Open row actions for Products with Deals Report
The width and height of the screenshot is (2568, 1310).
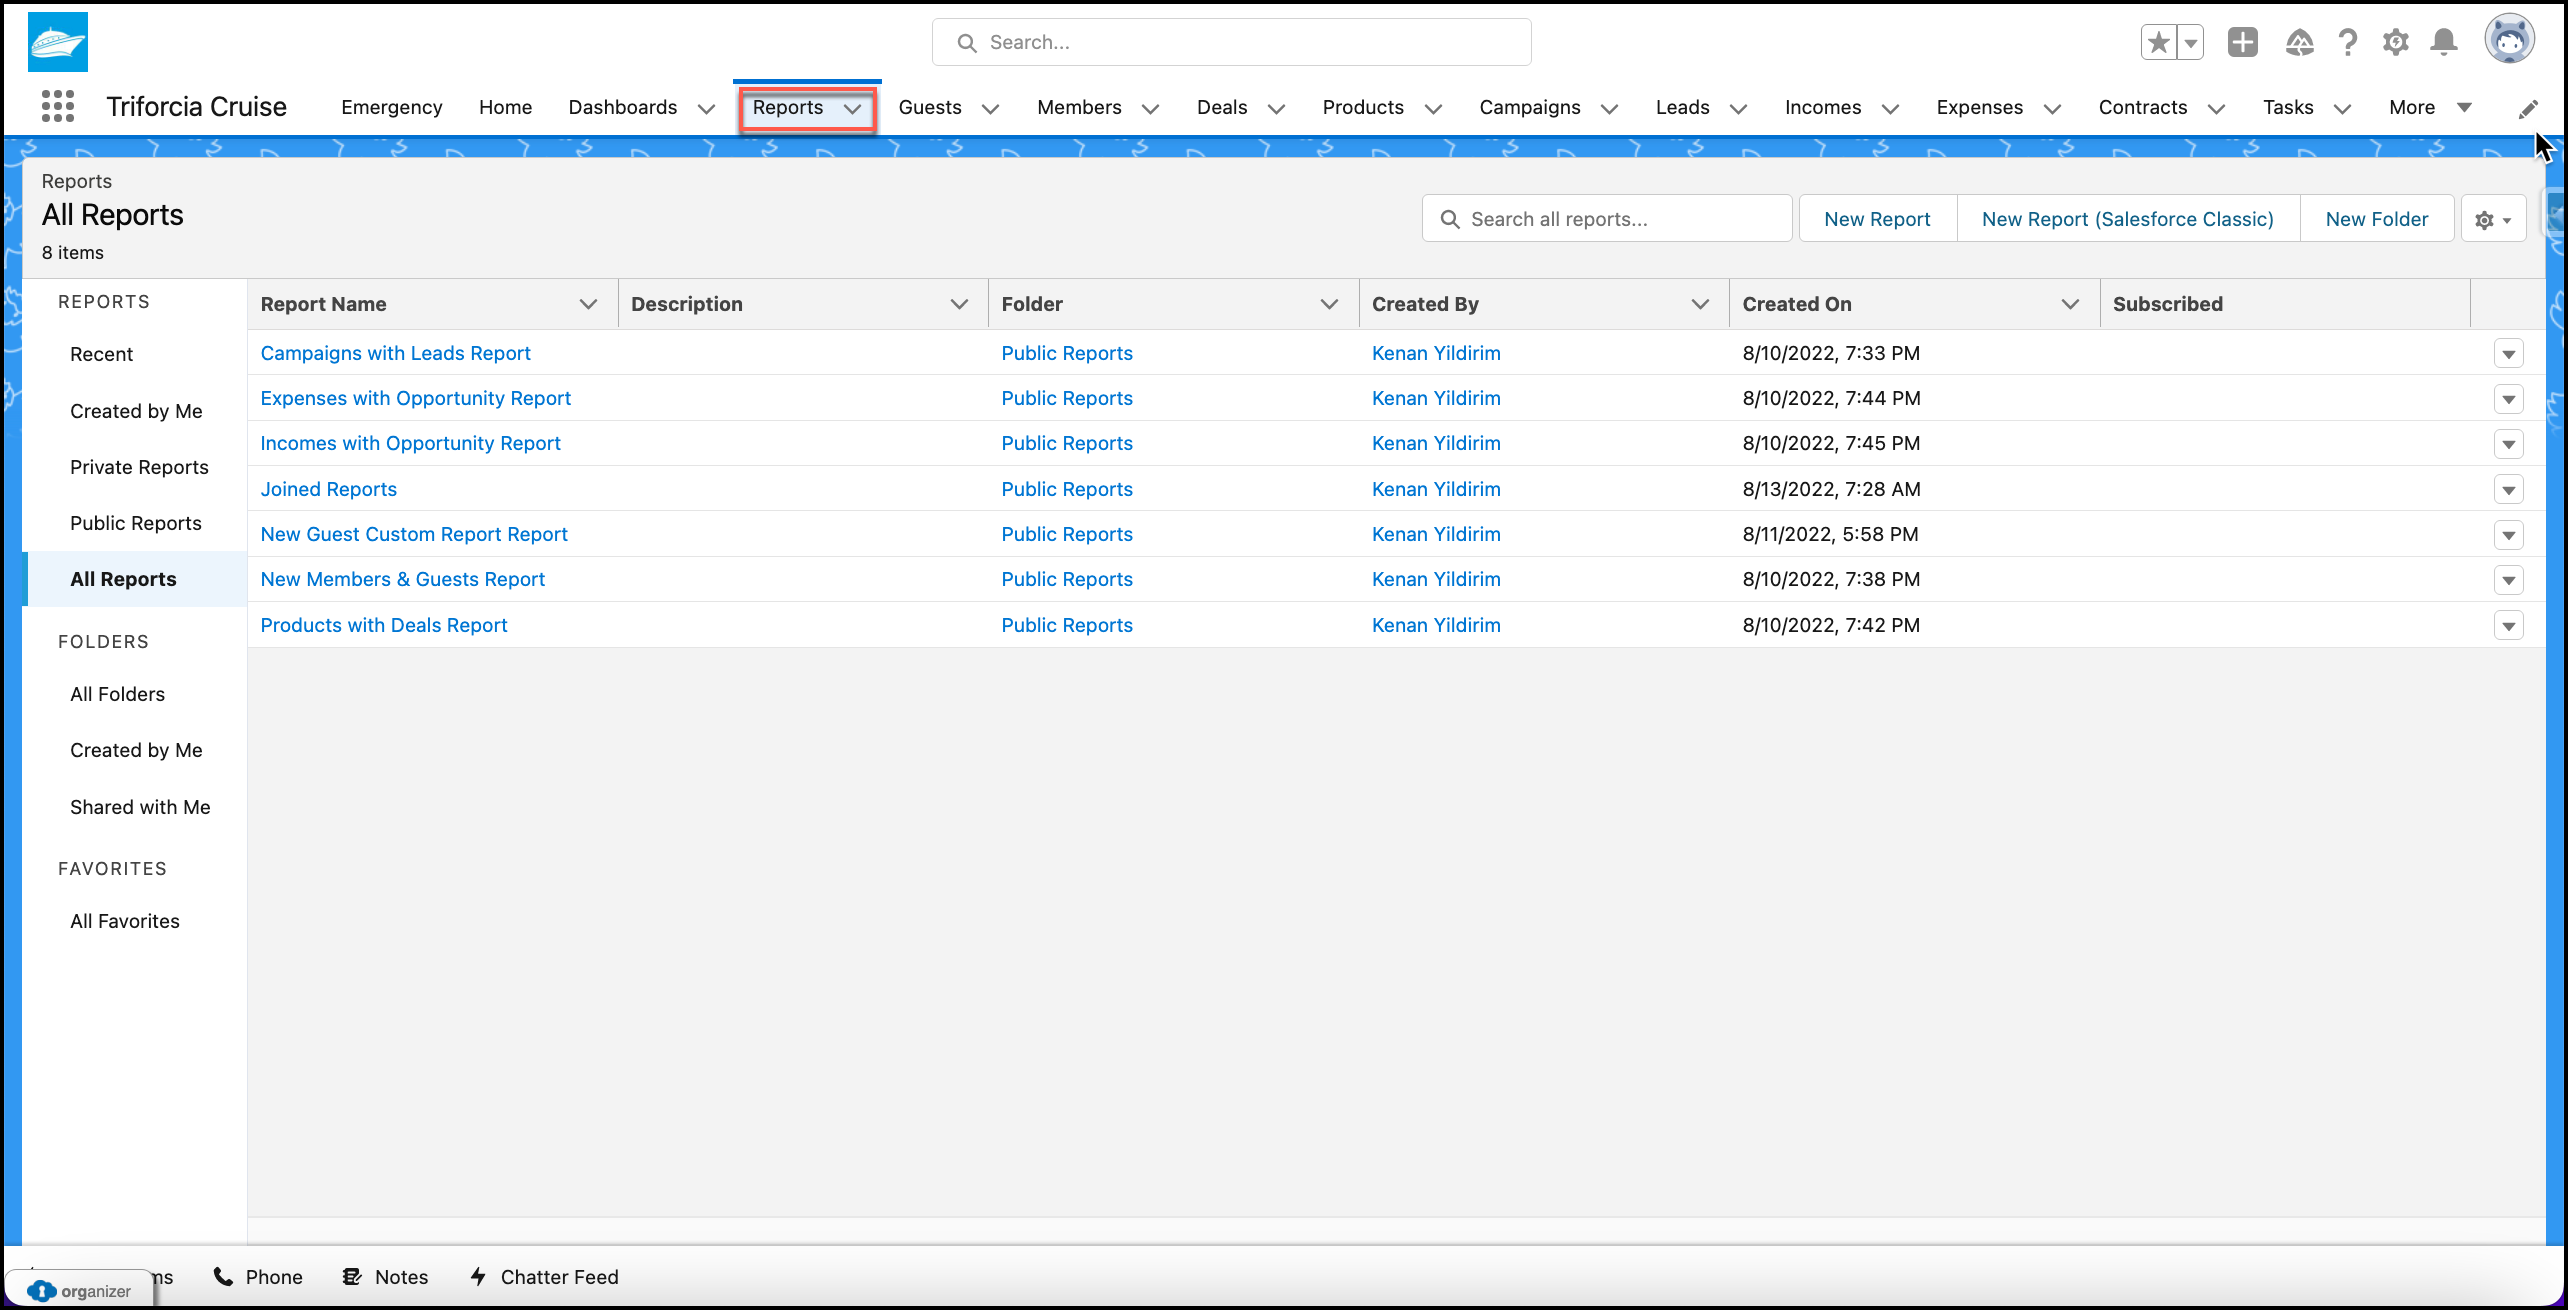(2509, 625)
